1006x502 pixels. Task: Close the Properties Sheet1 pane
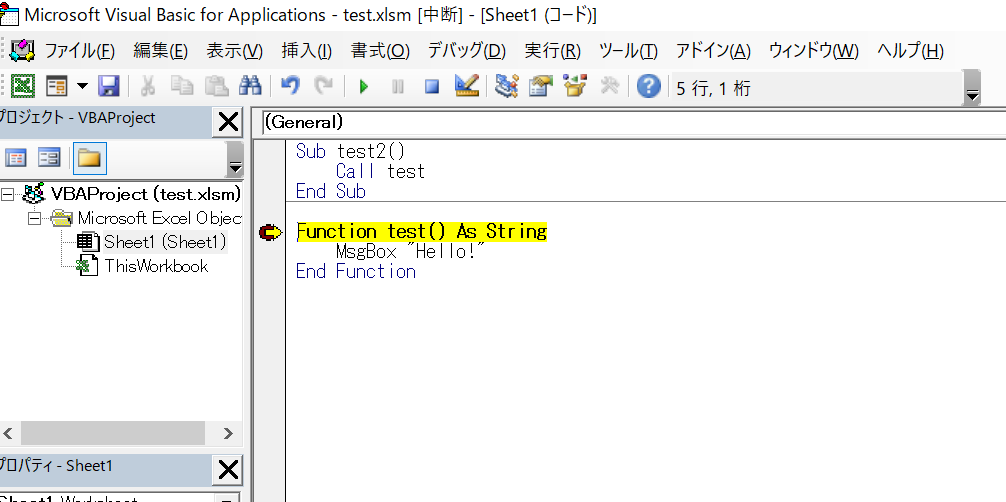(228, 470)
